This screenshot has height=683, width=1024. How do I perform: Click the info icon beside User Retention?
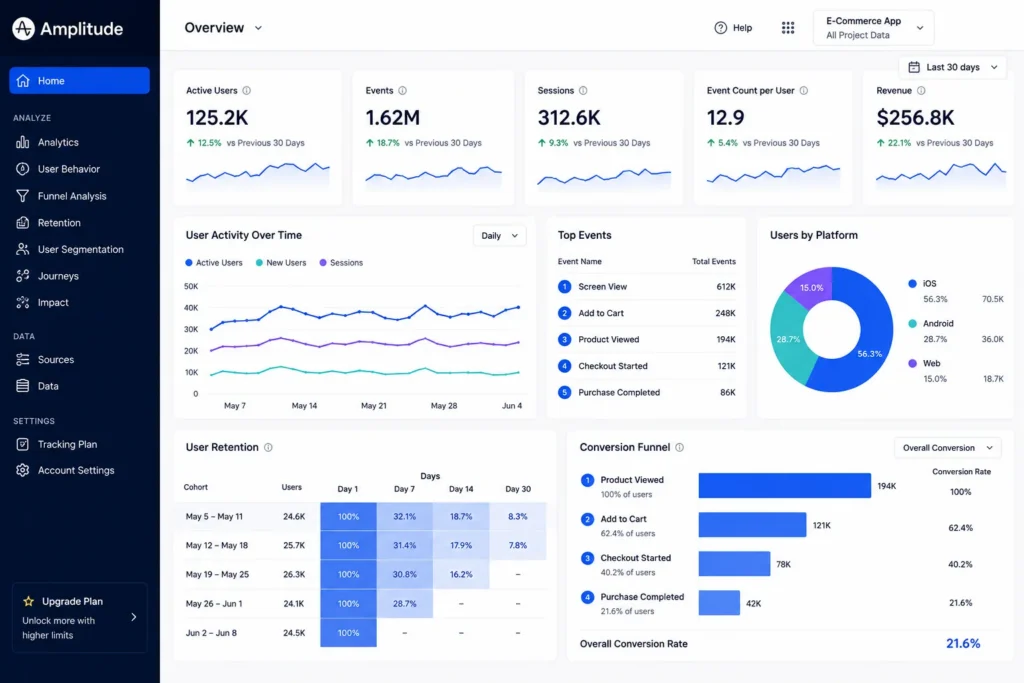coord(268,447)
